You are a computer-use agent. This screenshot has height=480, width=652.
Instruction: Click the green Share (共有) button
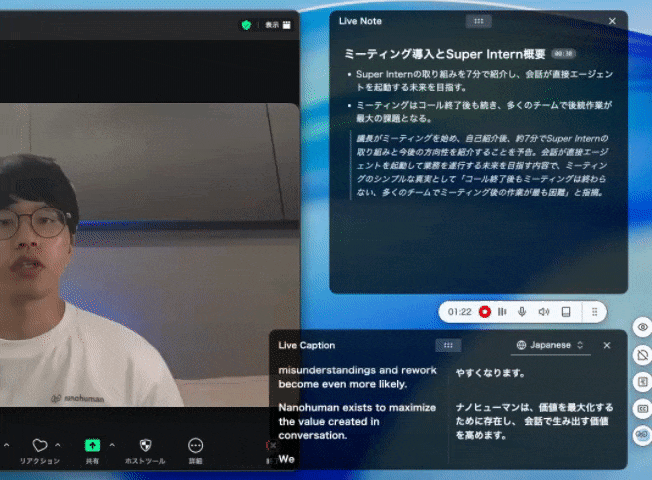[x=92, y=446]
